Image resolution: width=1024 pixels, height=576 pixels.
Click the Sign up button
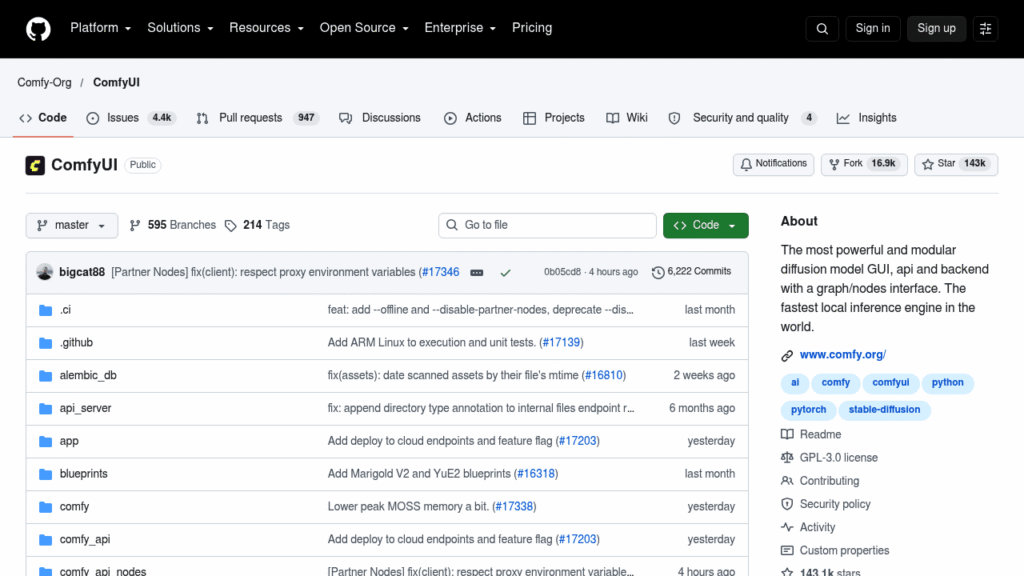click(x=936, y=29)
